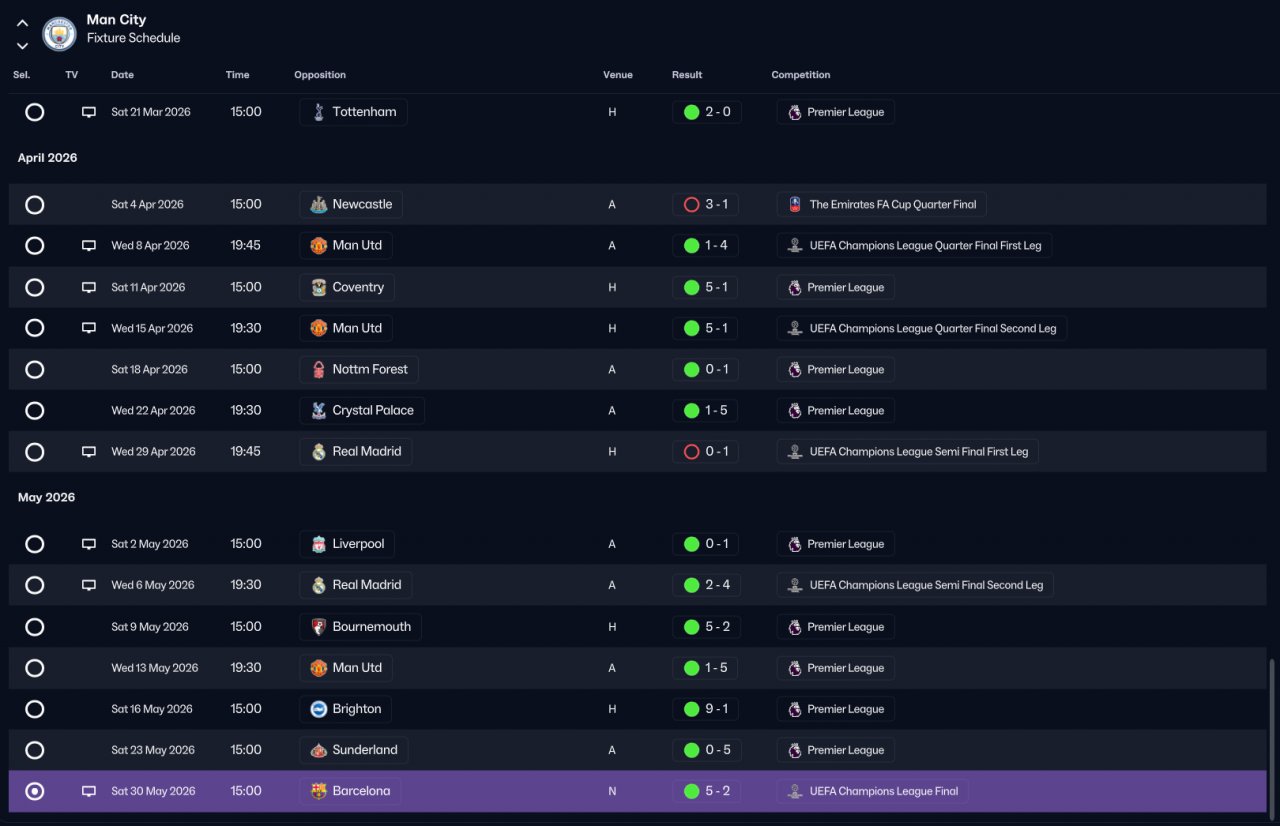
Task: Click the TV icon on Liverpool row
Action: [89, 545]
